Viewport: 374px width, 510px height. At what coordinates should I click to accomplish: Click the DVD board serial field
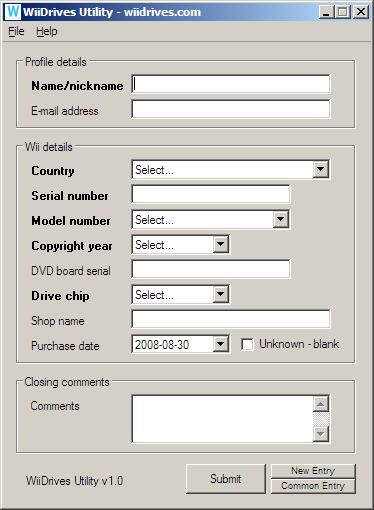[x=211, y=269]
